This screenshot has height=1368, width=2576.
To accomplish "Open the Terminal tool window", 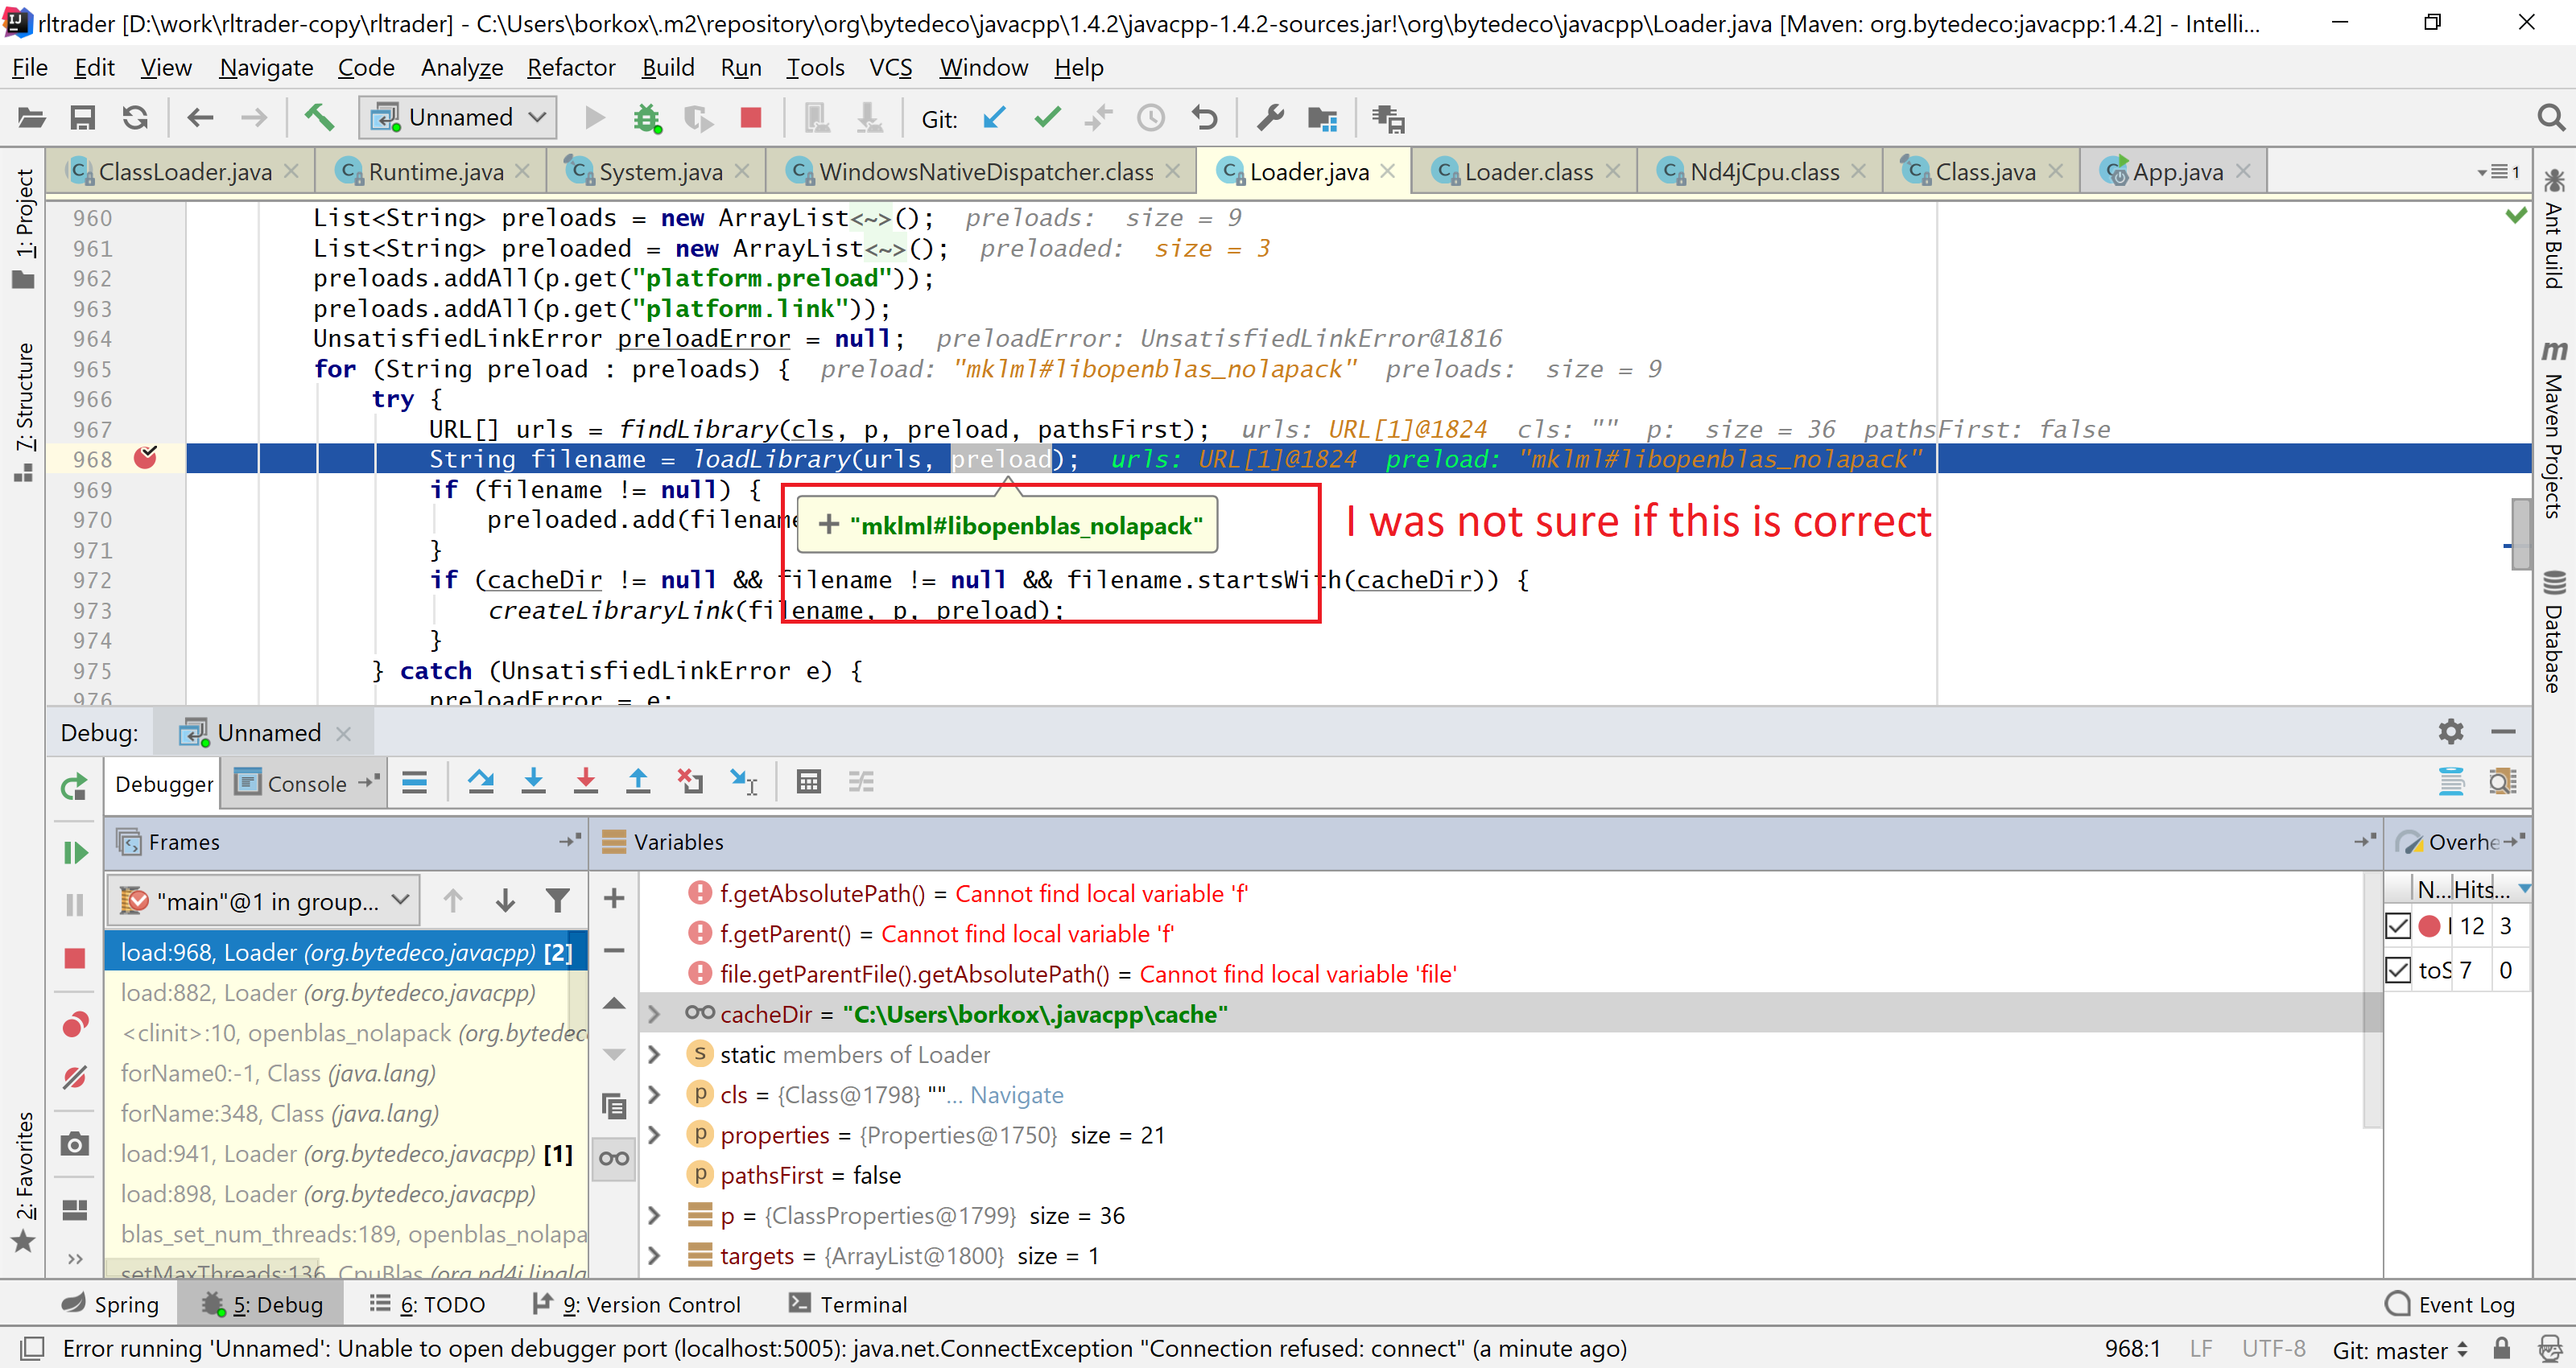I will pyautogui.click(x=847, y=1304).
